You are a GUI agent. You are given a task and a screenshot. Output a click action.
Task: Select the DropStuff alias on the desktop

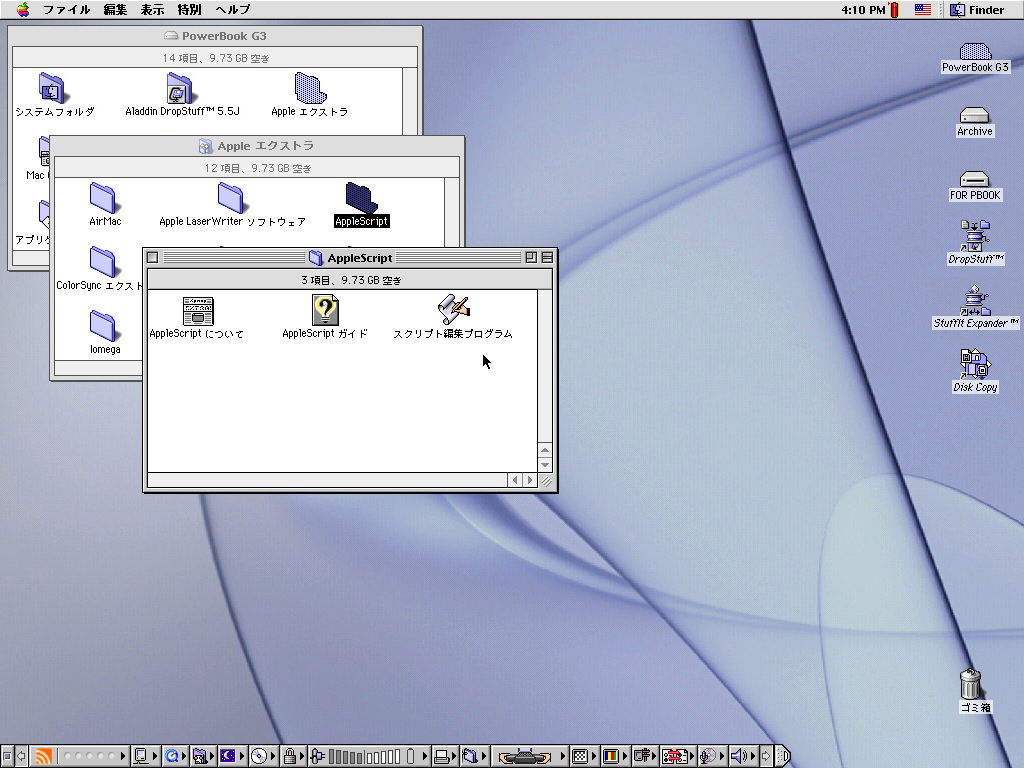click(975, 236)
